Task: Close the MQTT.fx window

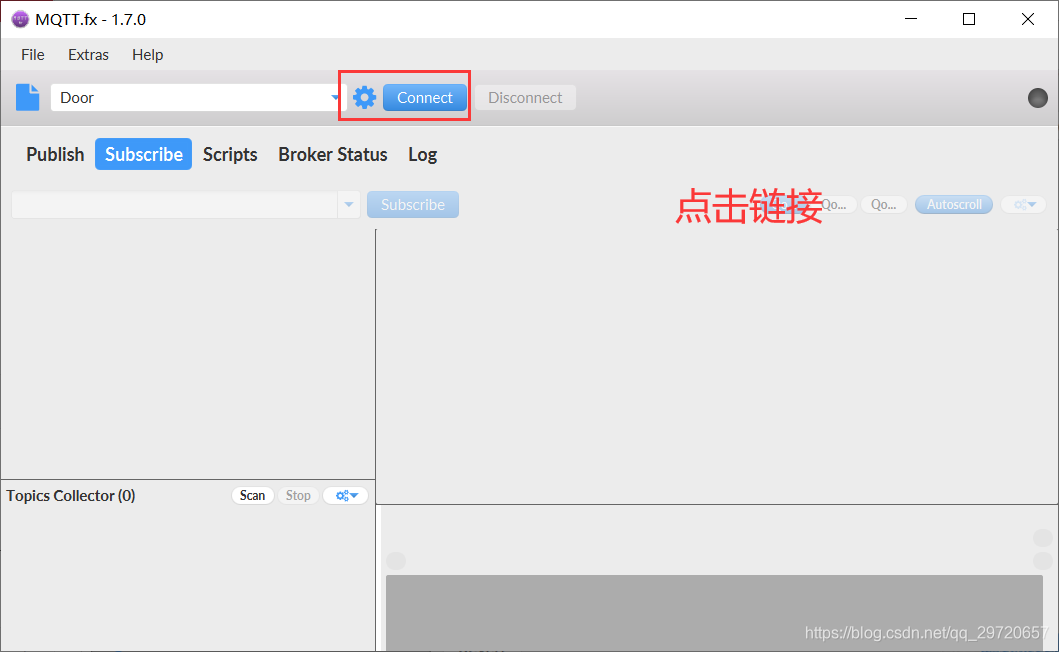Action: [1028, 19]
